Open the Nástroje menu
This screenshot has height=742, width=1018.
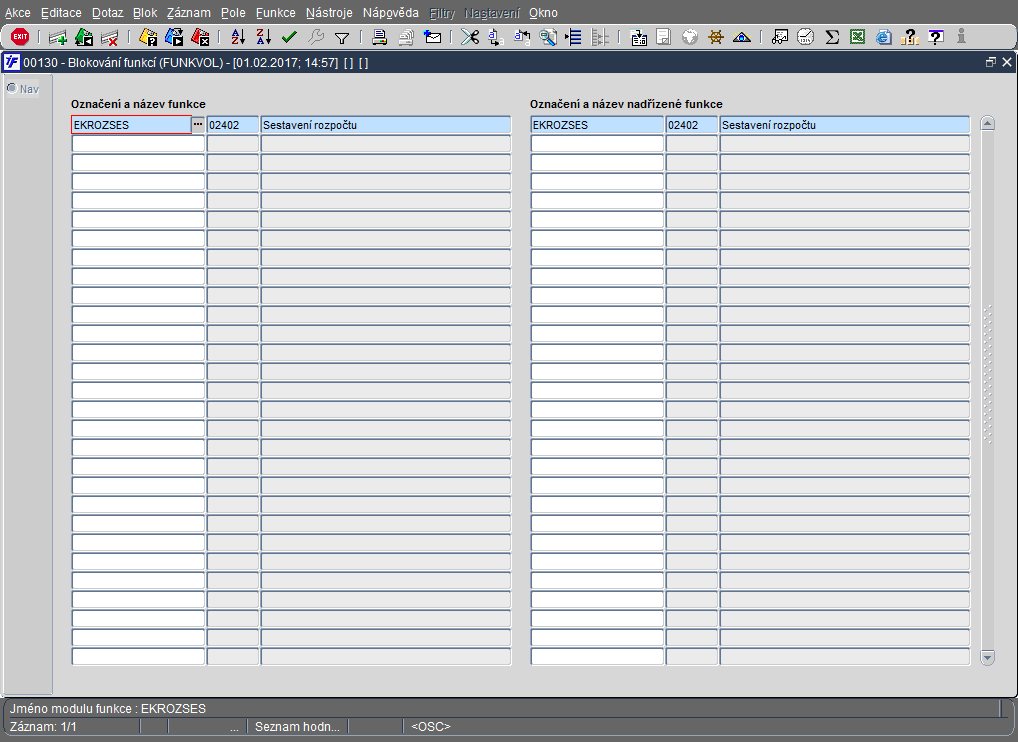(329, 13)
